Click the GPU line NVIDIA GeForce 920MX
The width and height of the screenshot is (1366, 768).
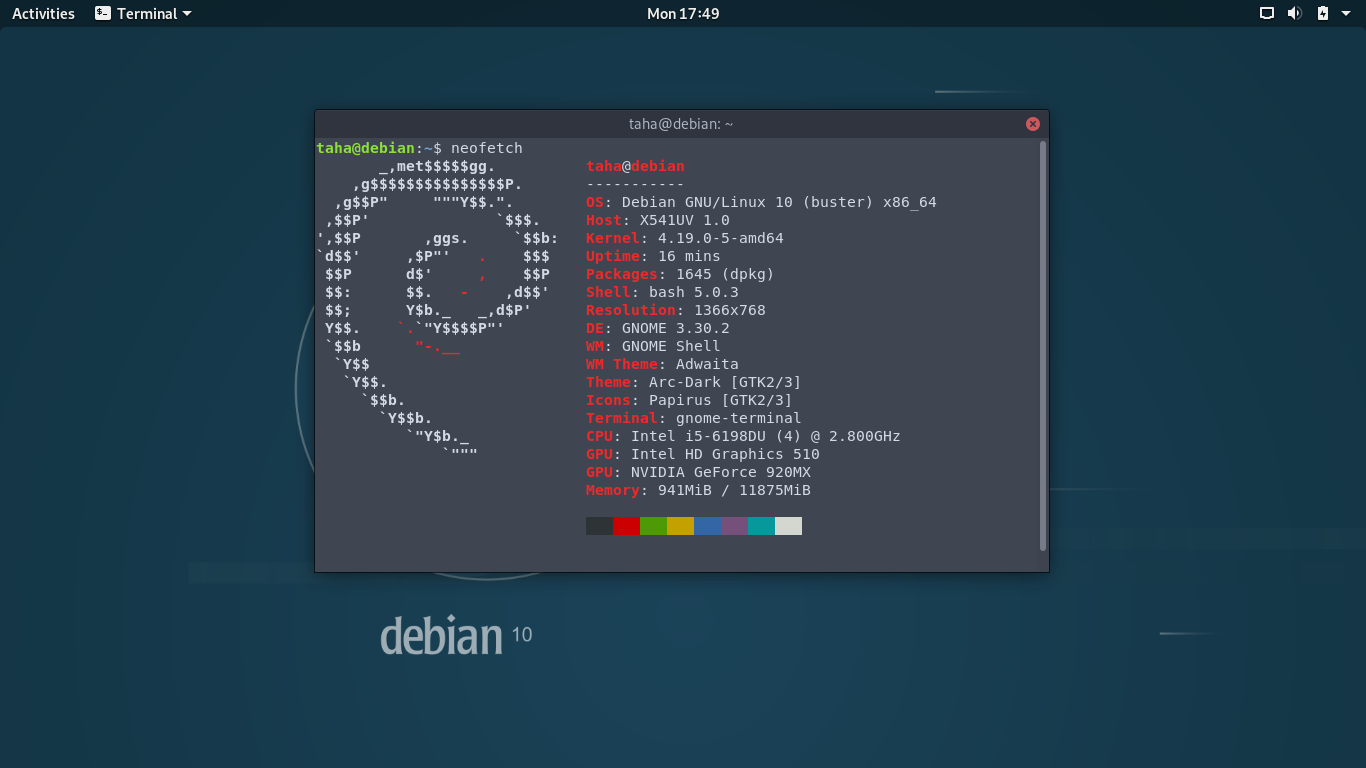[x=698, y=472]
